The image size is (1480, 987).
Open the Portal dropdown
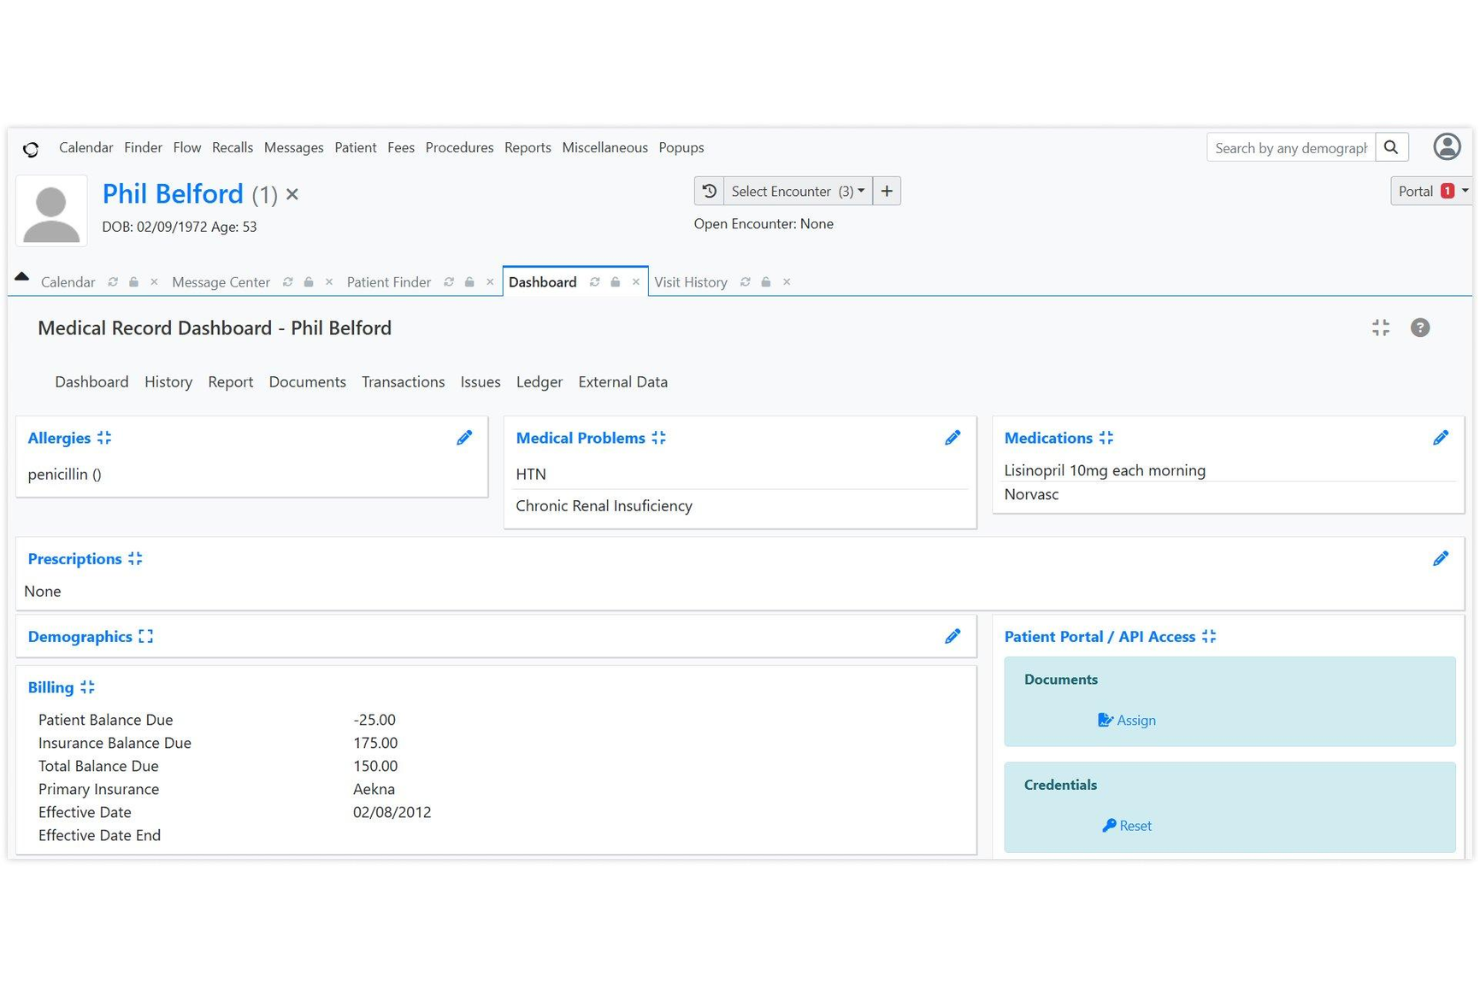1430,190
